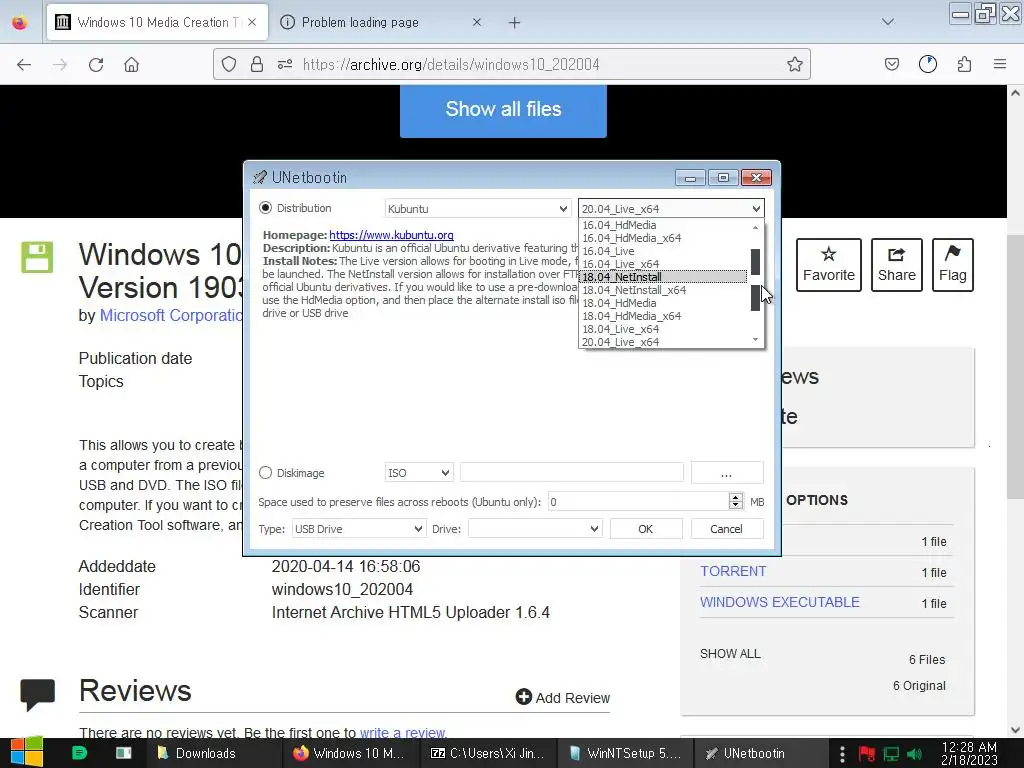The height and width of the screenshot is (768, 1024).
Task: Click the version list scroll-up arrow
Action: (756, 227)
